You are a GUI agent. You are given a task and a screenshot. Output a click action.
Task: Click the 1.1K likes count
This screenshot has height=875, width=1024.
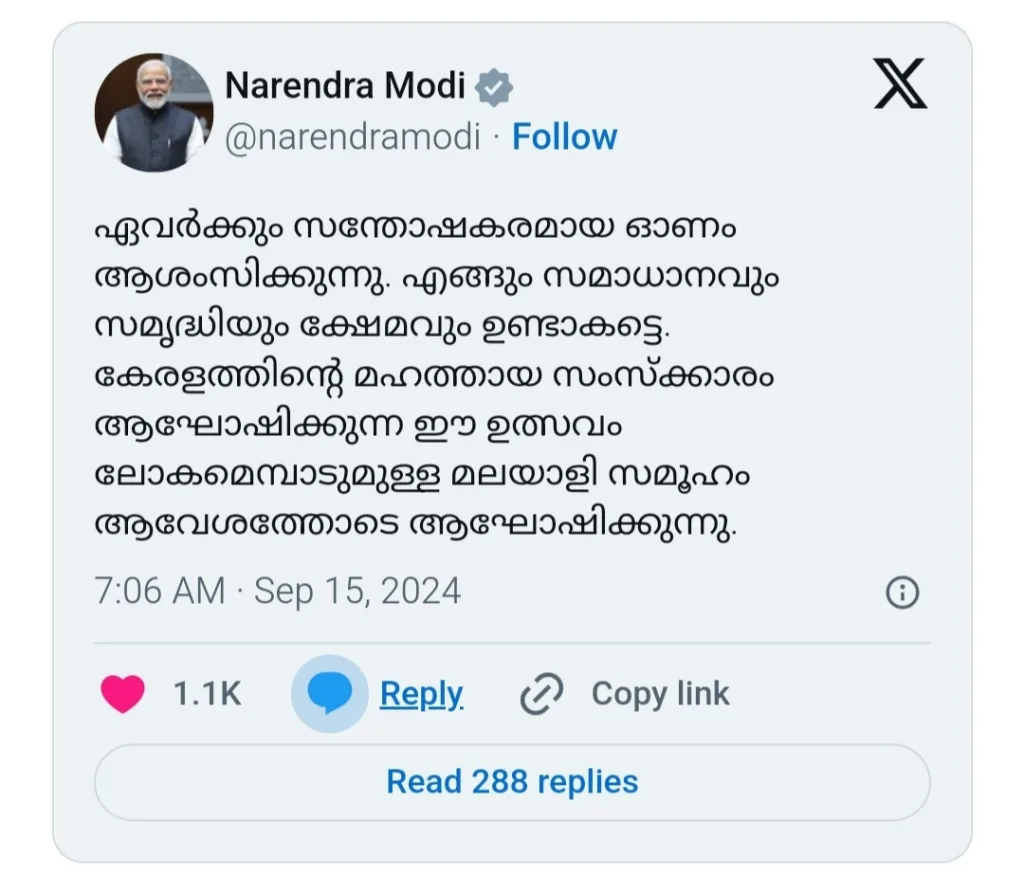coord(207,694)
